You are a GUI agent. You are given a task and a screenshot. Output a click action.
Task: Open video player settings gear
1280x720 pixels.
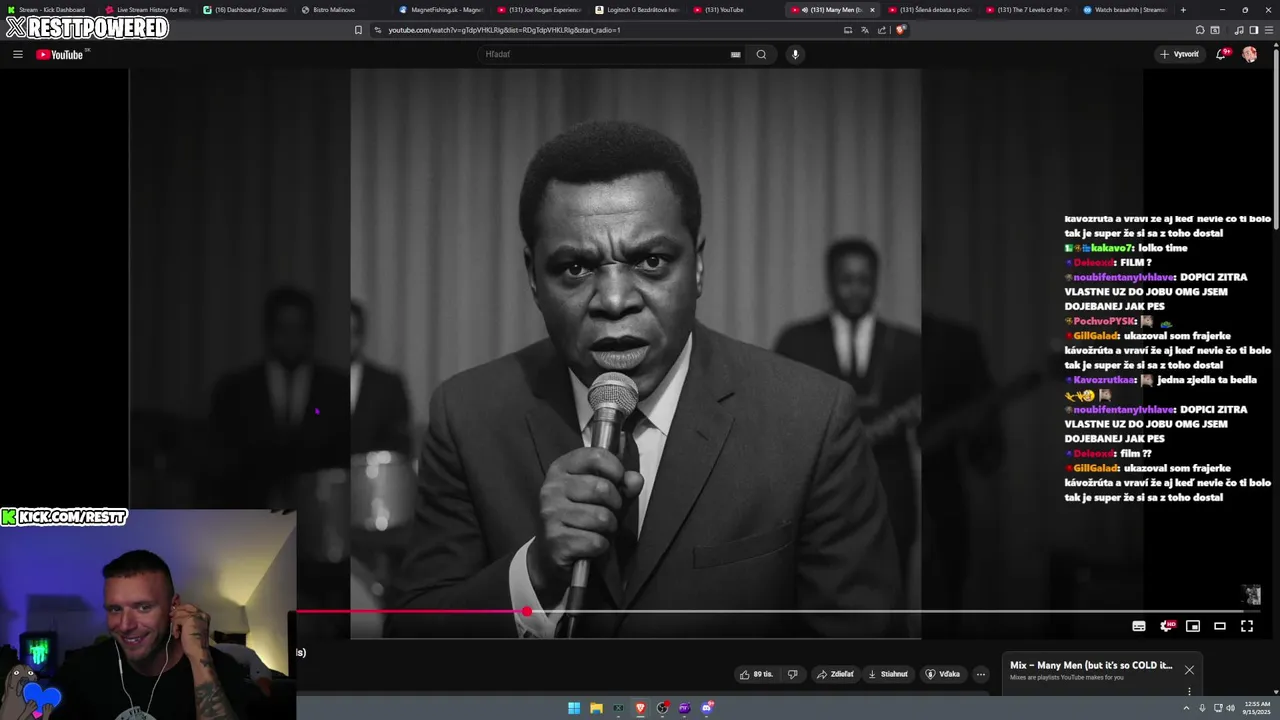point(1166,626)
